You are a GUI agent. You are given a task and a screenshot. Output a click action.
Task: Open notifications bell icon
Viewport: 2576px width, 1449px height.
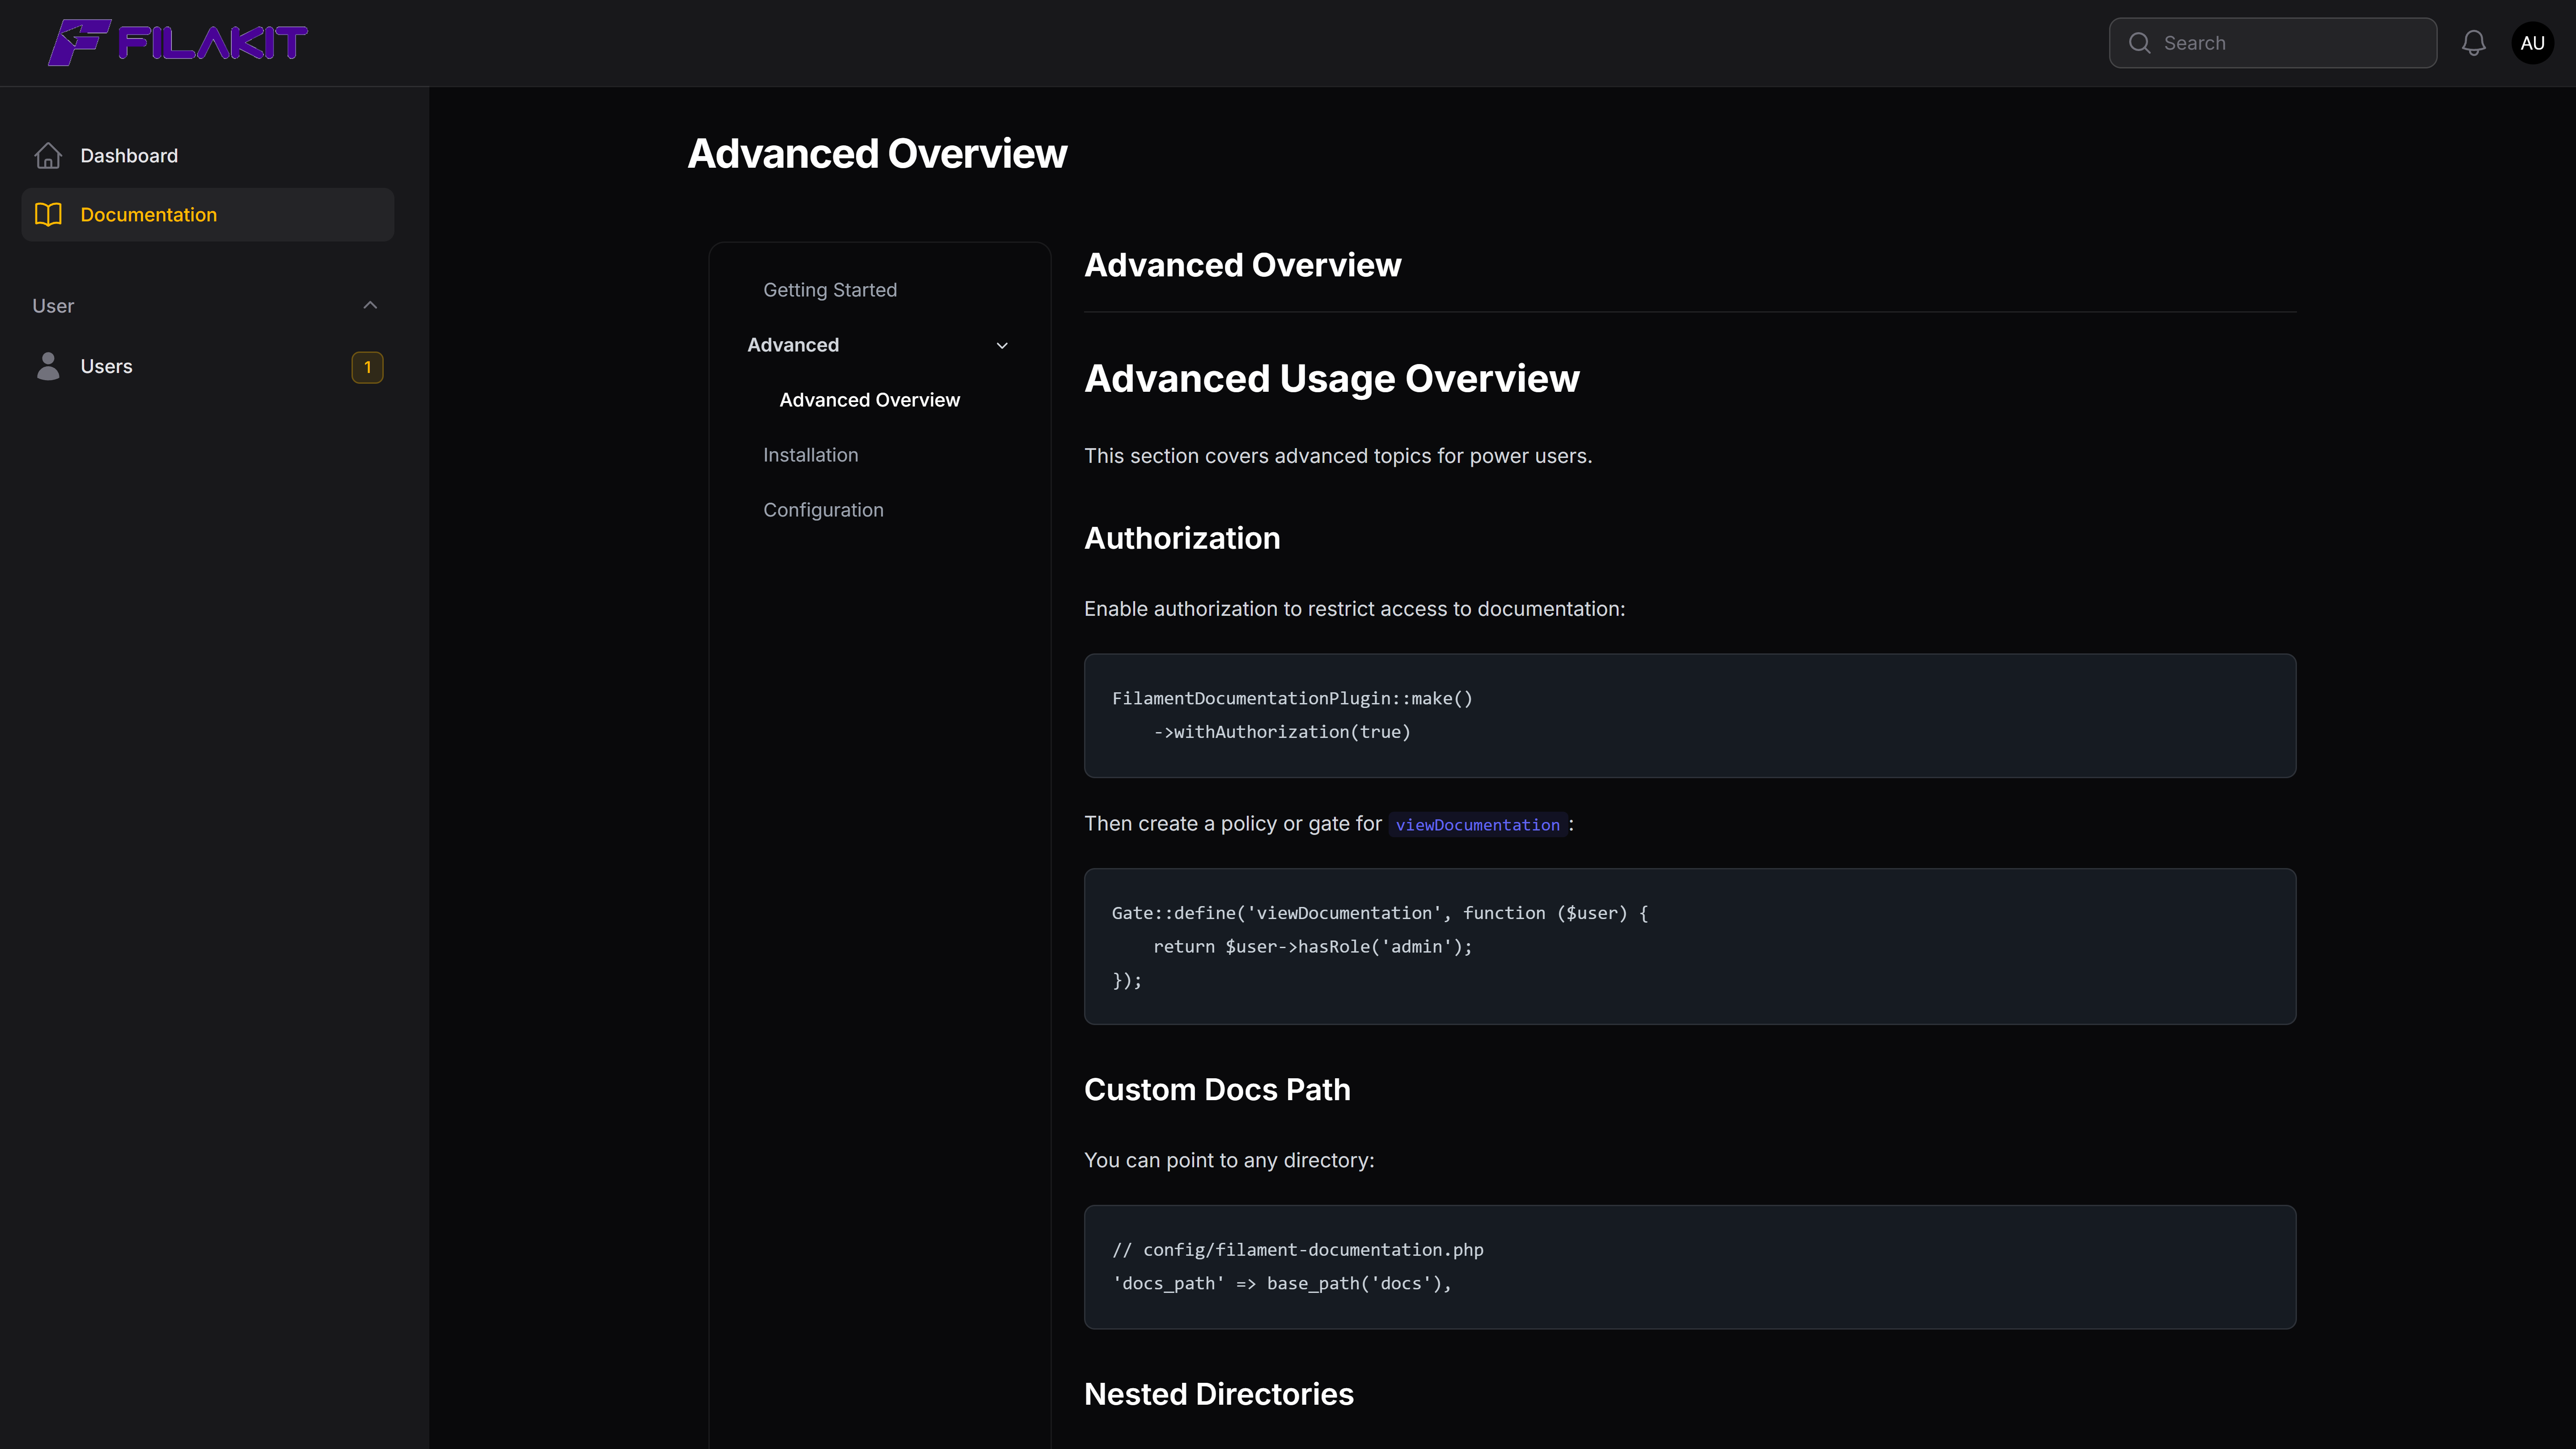pyautogui.click(x=2474, y=43)
